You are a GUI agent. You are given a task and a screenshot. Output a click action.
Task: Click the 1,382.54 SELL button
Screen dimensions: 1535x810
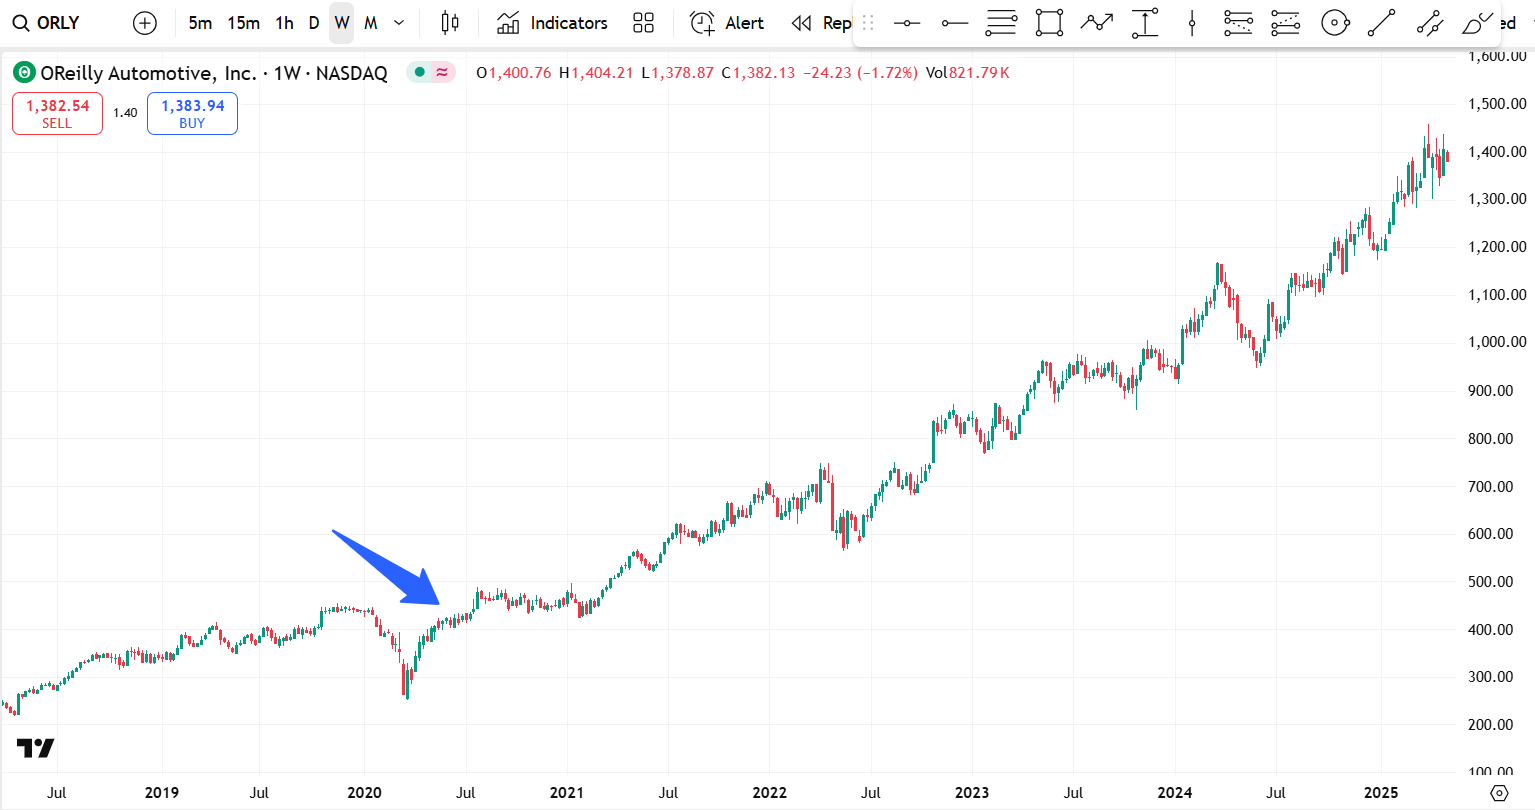(57, 113)
